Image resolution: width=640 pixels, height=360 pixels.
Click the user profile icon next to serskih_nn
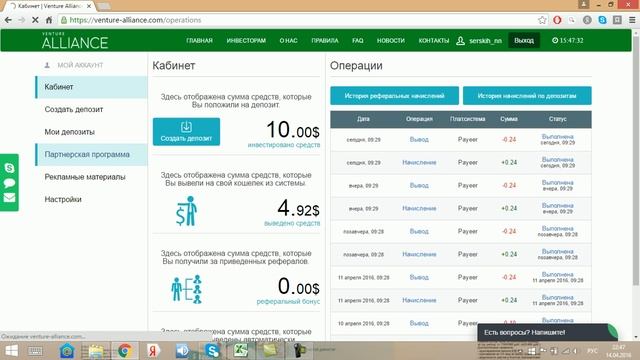click(x=460, y=41)
